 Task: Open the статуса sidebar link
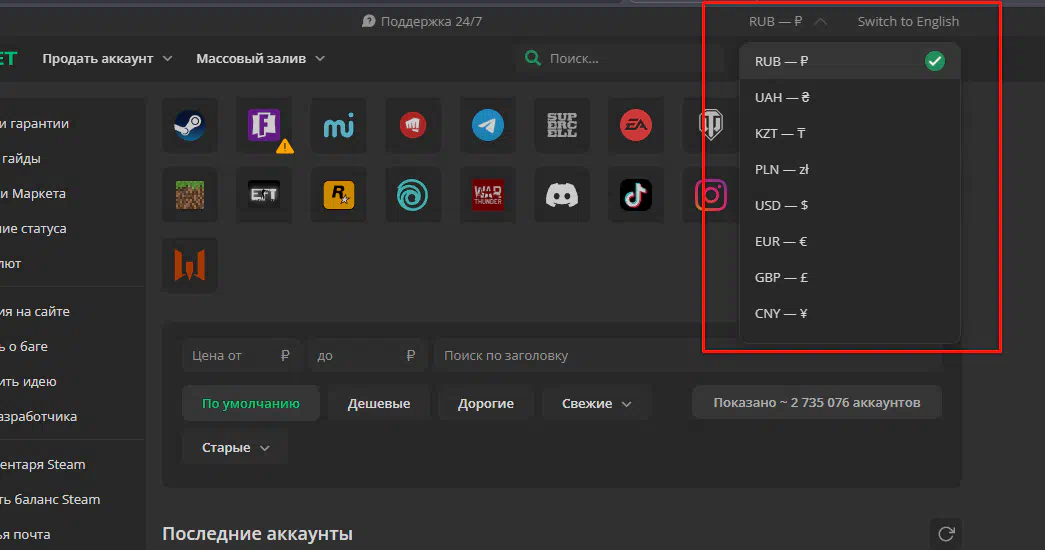(33, 229)
